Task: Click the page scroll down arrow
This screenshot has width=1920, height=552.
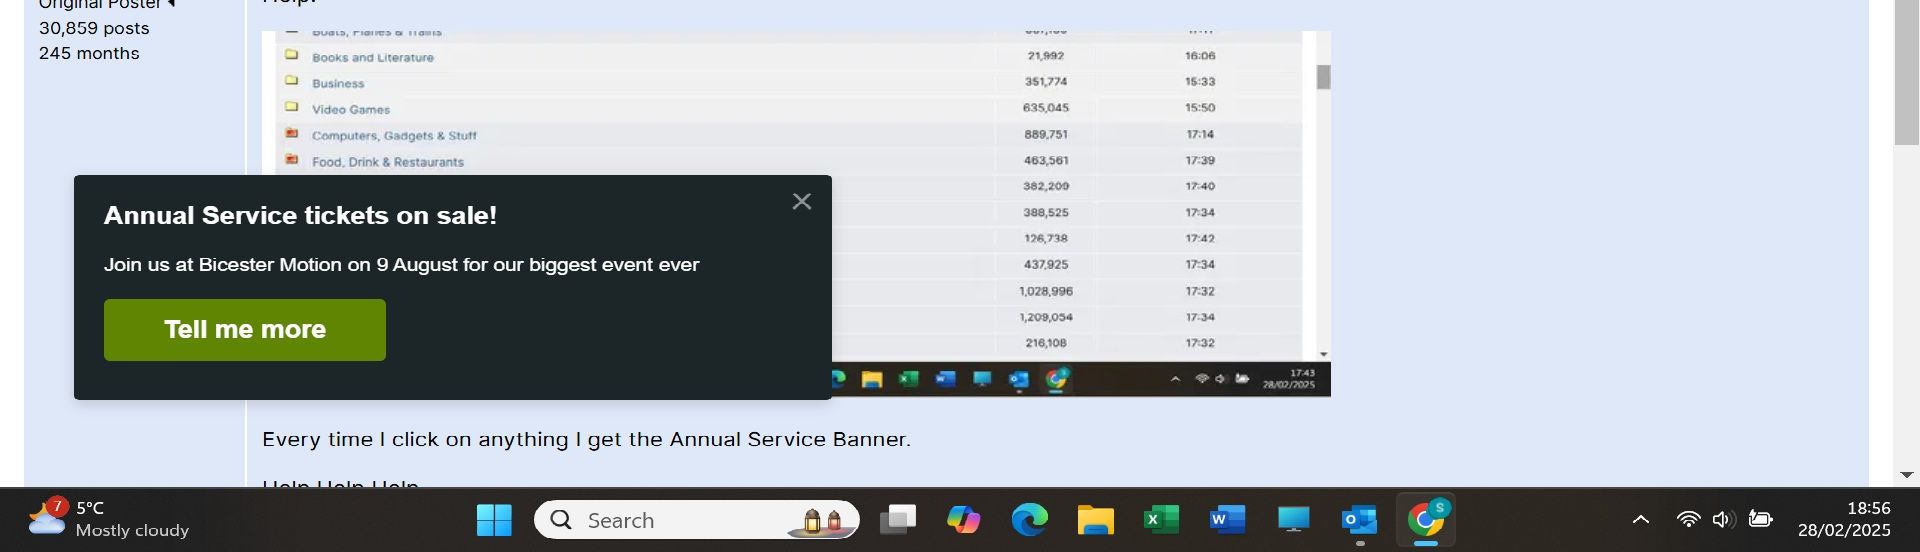Action: pos(1906,475)
